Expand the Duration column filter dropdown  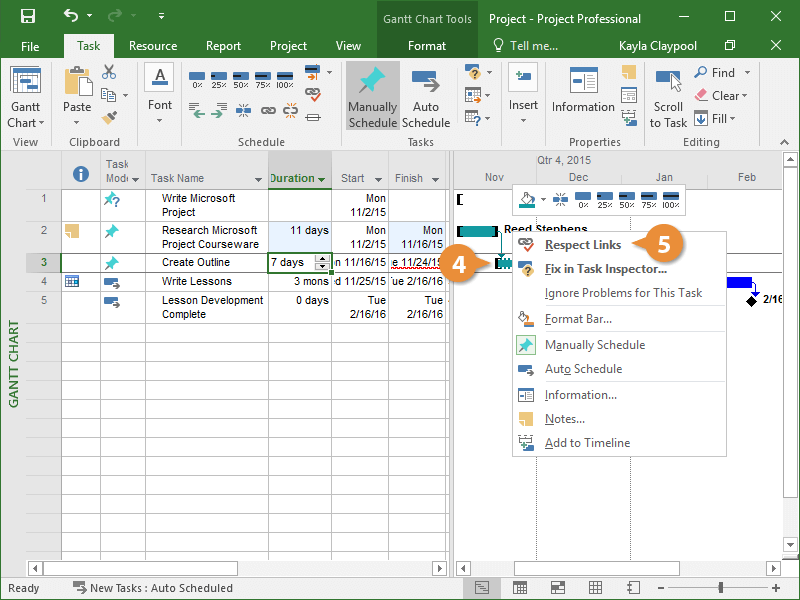click(321, 180)
